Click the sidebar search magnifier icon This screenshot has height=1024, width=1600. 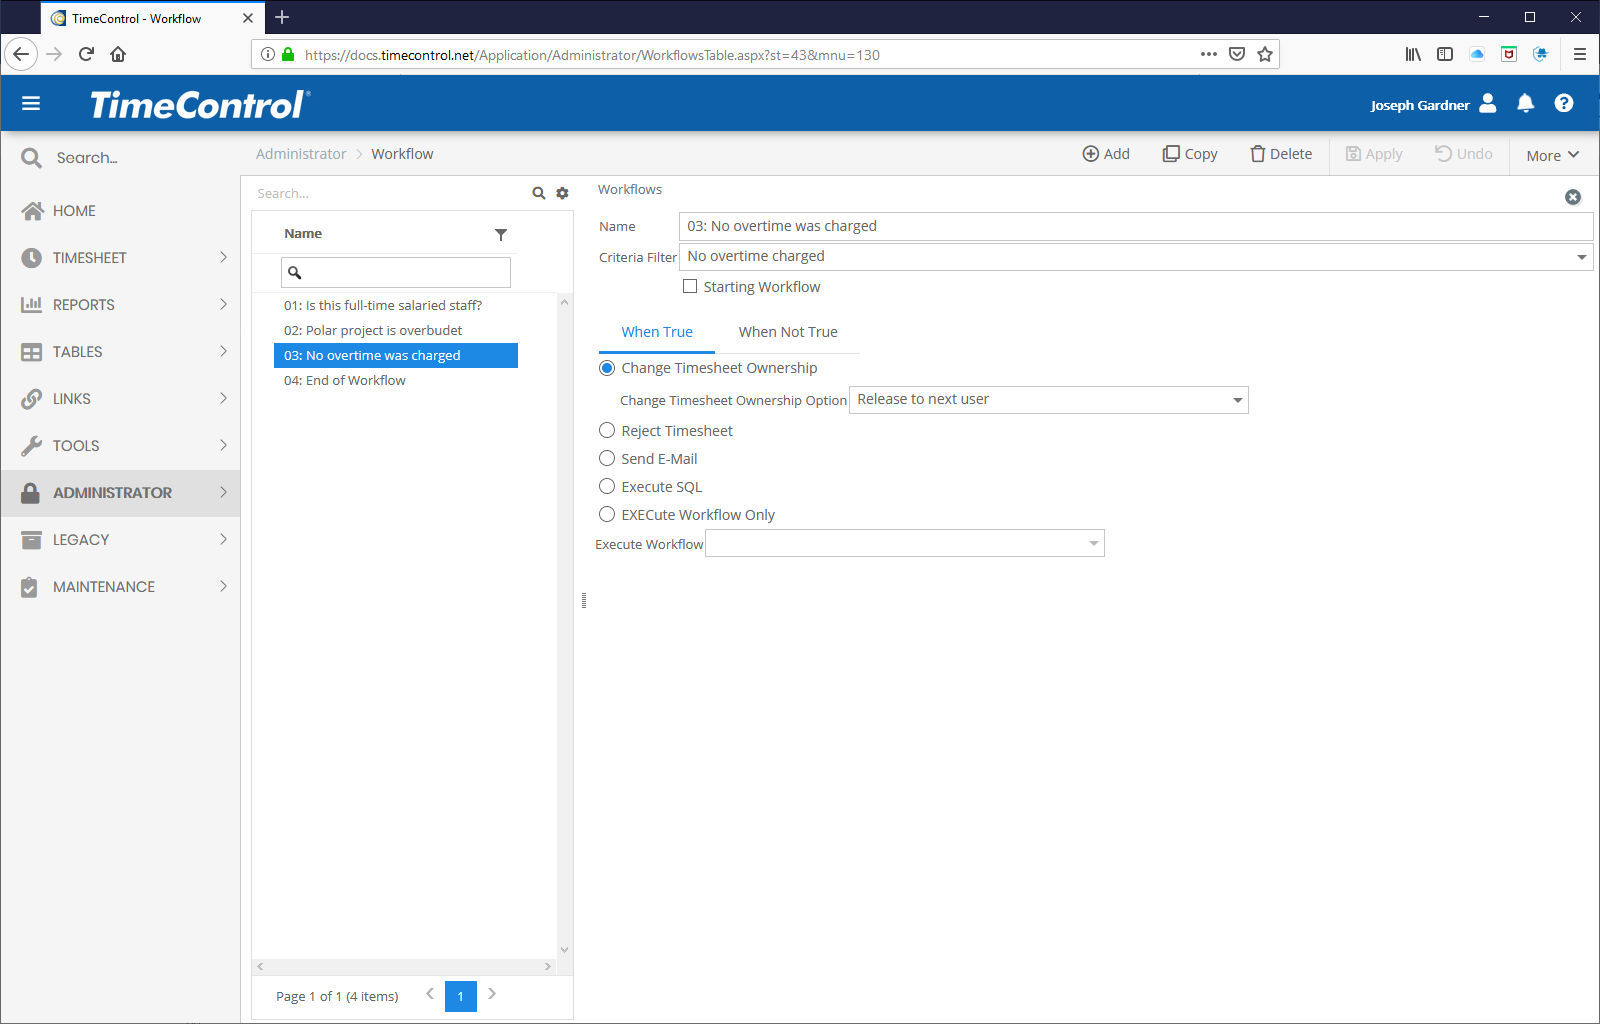(x=31, y=158)
